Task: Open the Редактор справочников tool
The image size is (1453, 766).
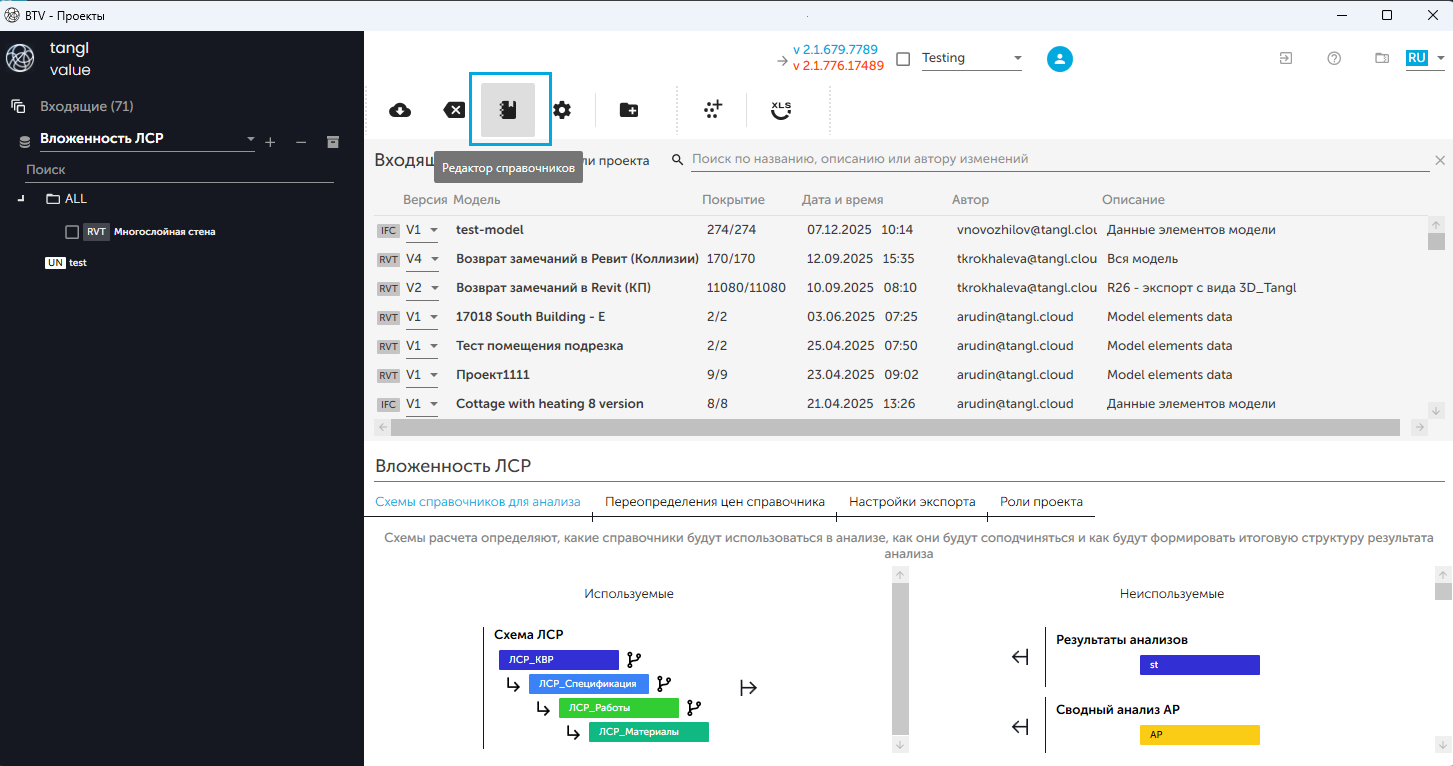Action: pos(508,110)
